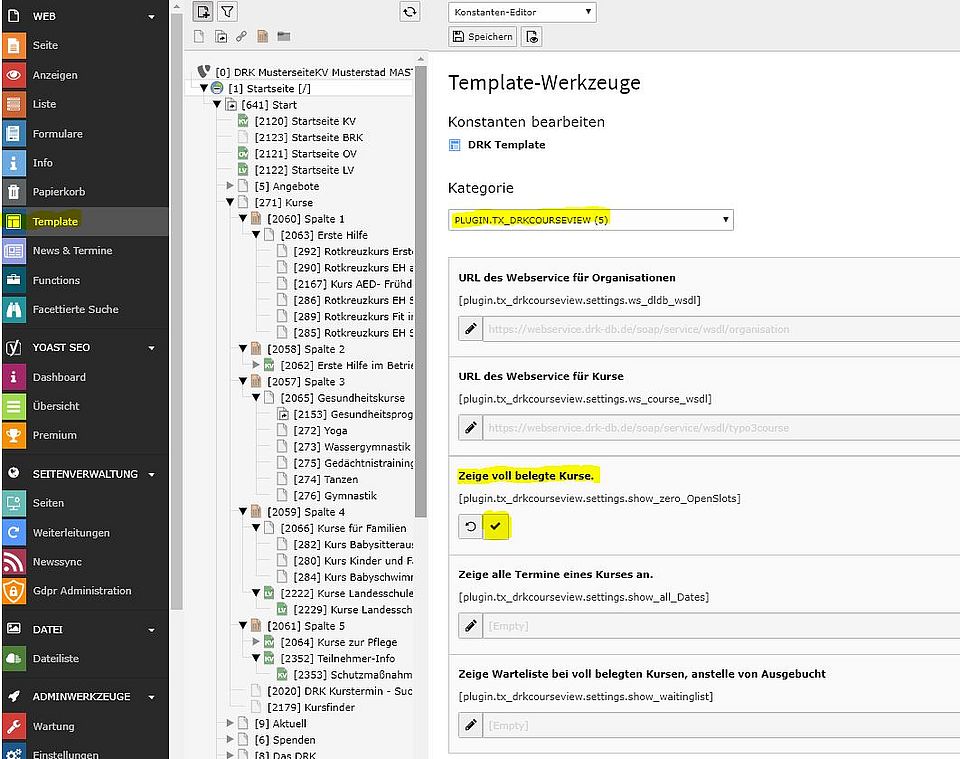Click the Kurse webservice URL input field

(720, 427)
